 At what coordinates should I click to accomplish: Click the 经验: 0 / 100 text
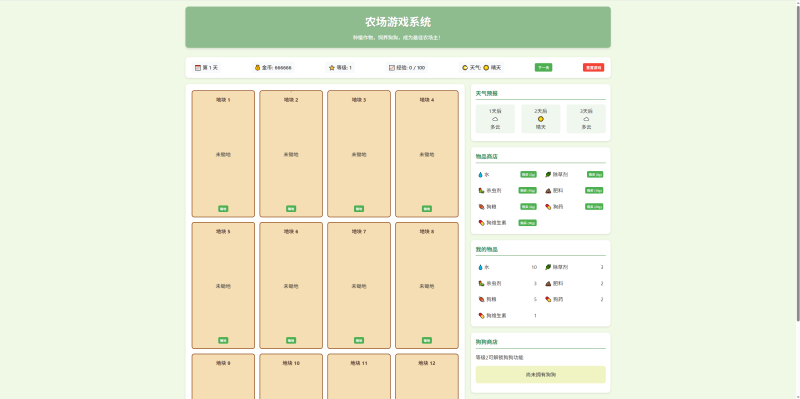coord(411,67)
